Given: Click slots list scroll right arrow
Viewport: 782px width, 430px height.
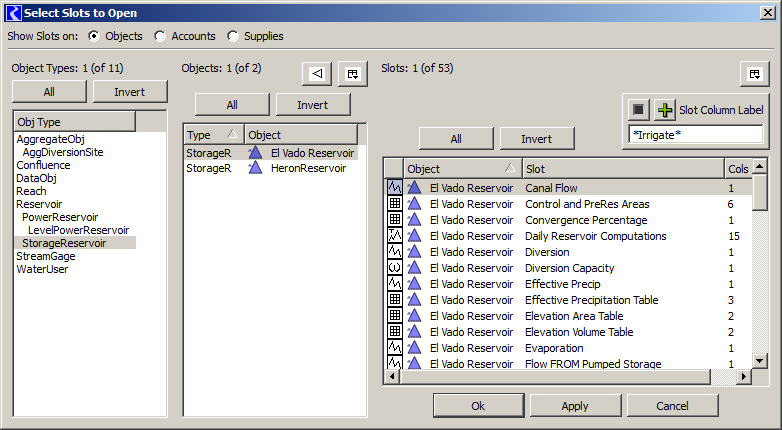Looking at the screenshot, I should (744, 376).
